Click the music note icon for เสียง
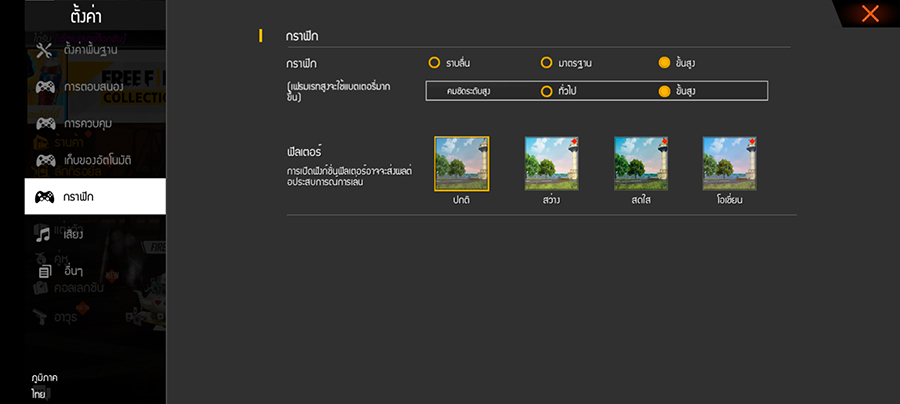Screen dimensions: 900x404 coord(44,234)
